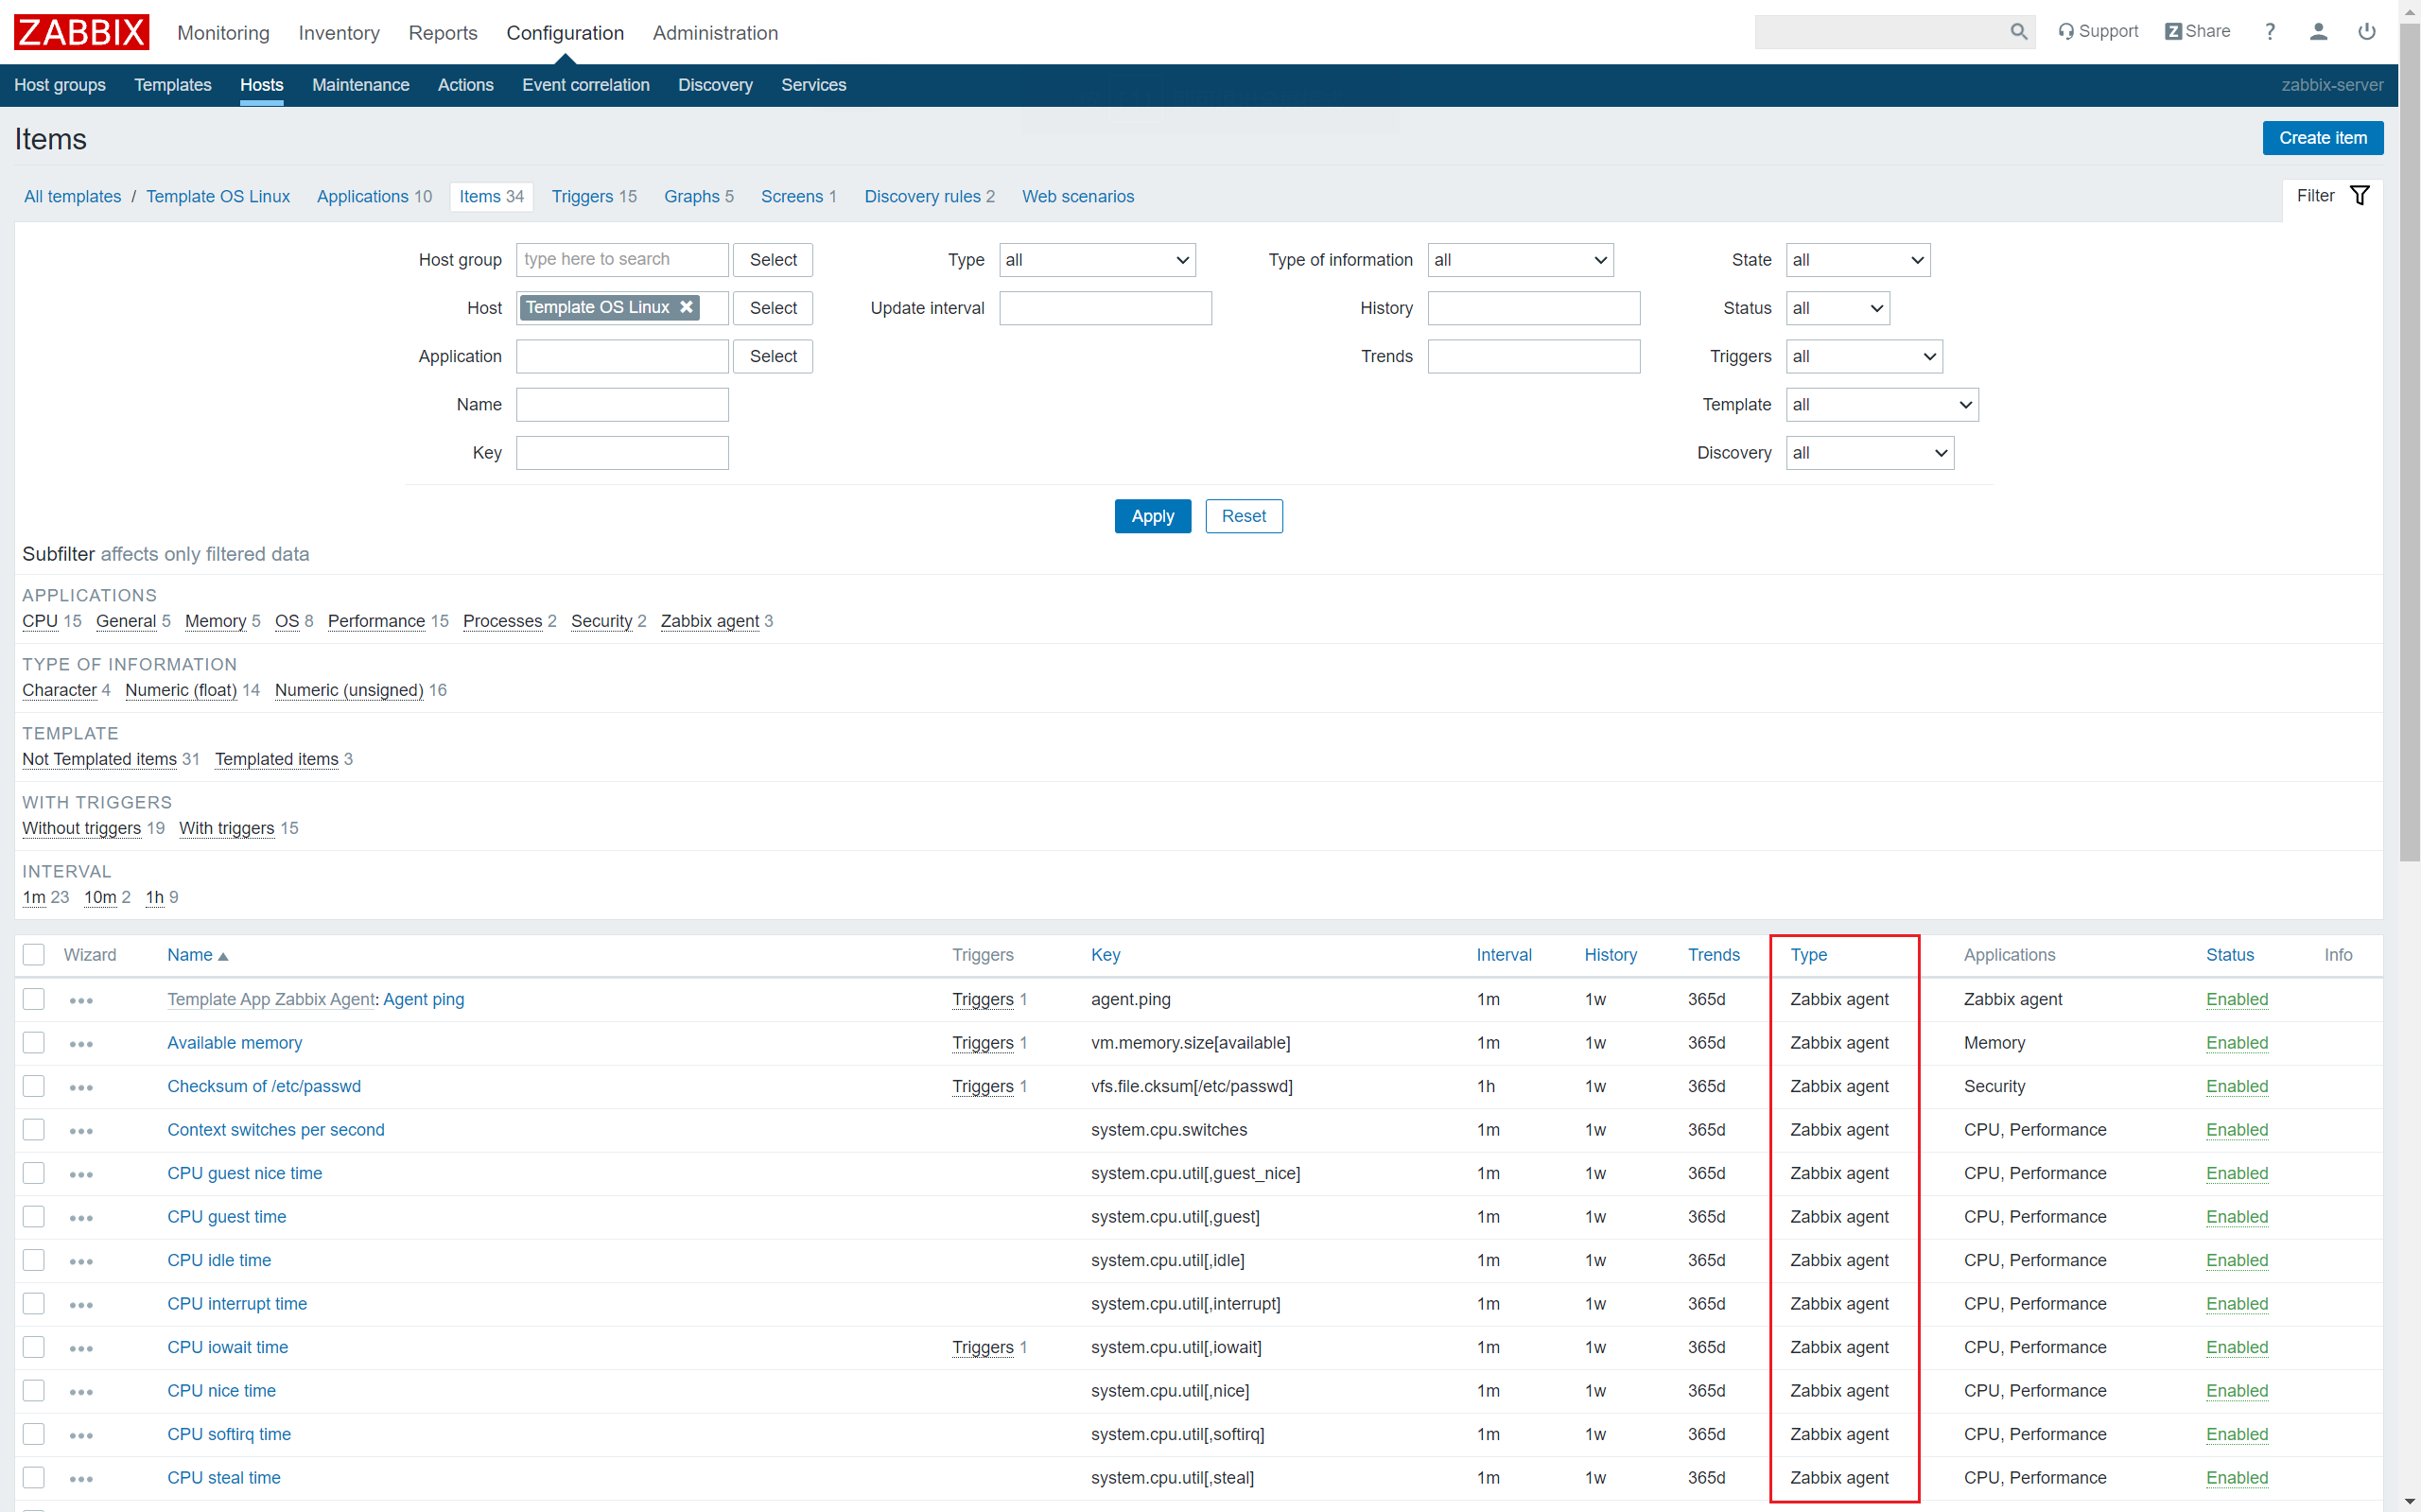Screen dimensions: 2421x1512
Task: Open the Discovery filter dropdown
Action: (1870, 453)
